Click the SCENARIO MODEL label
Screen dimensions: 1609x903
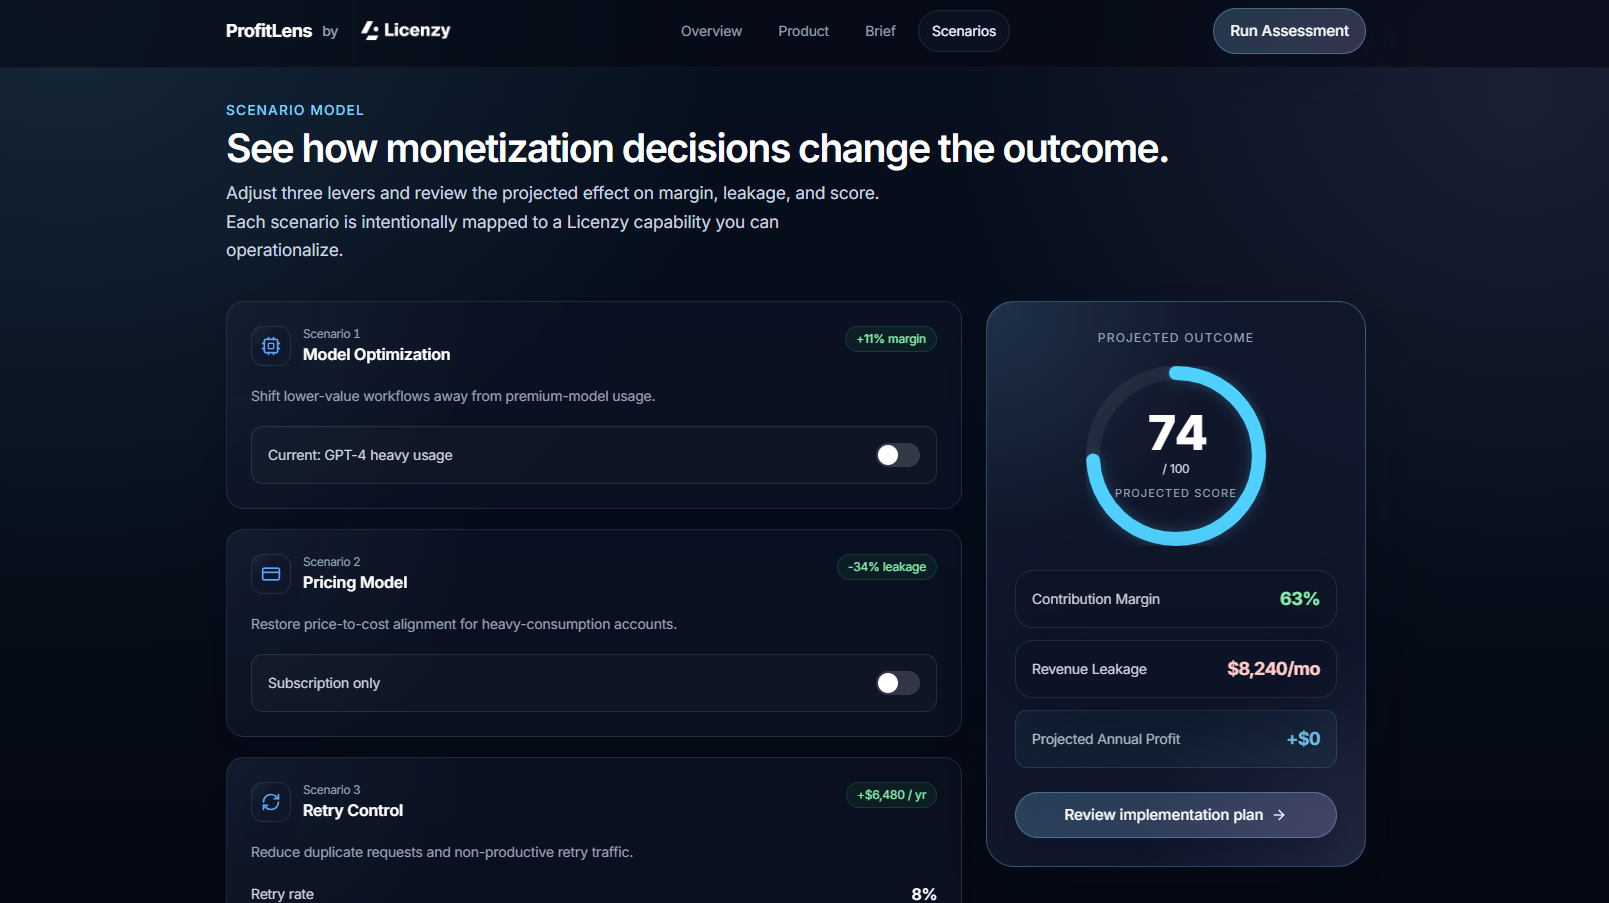point(295,110)
